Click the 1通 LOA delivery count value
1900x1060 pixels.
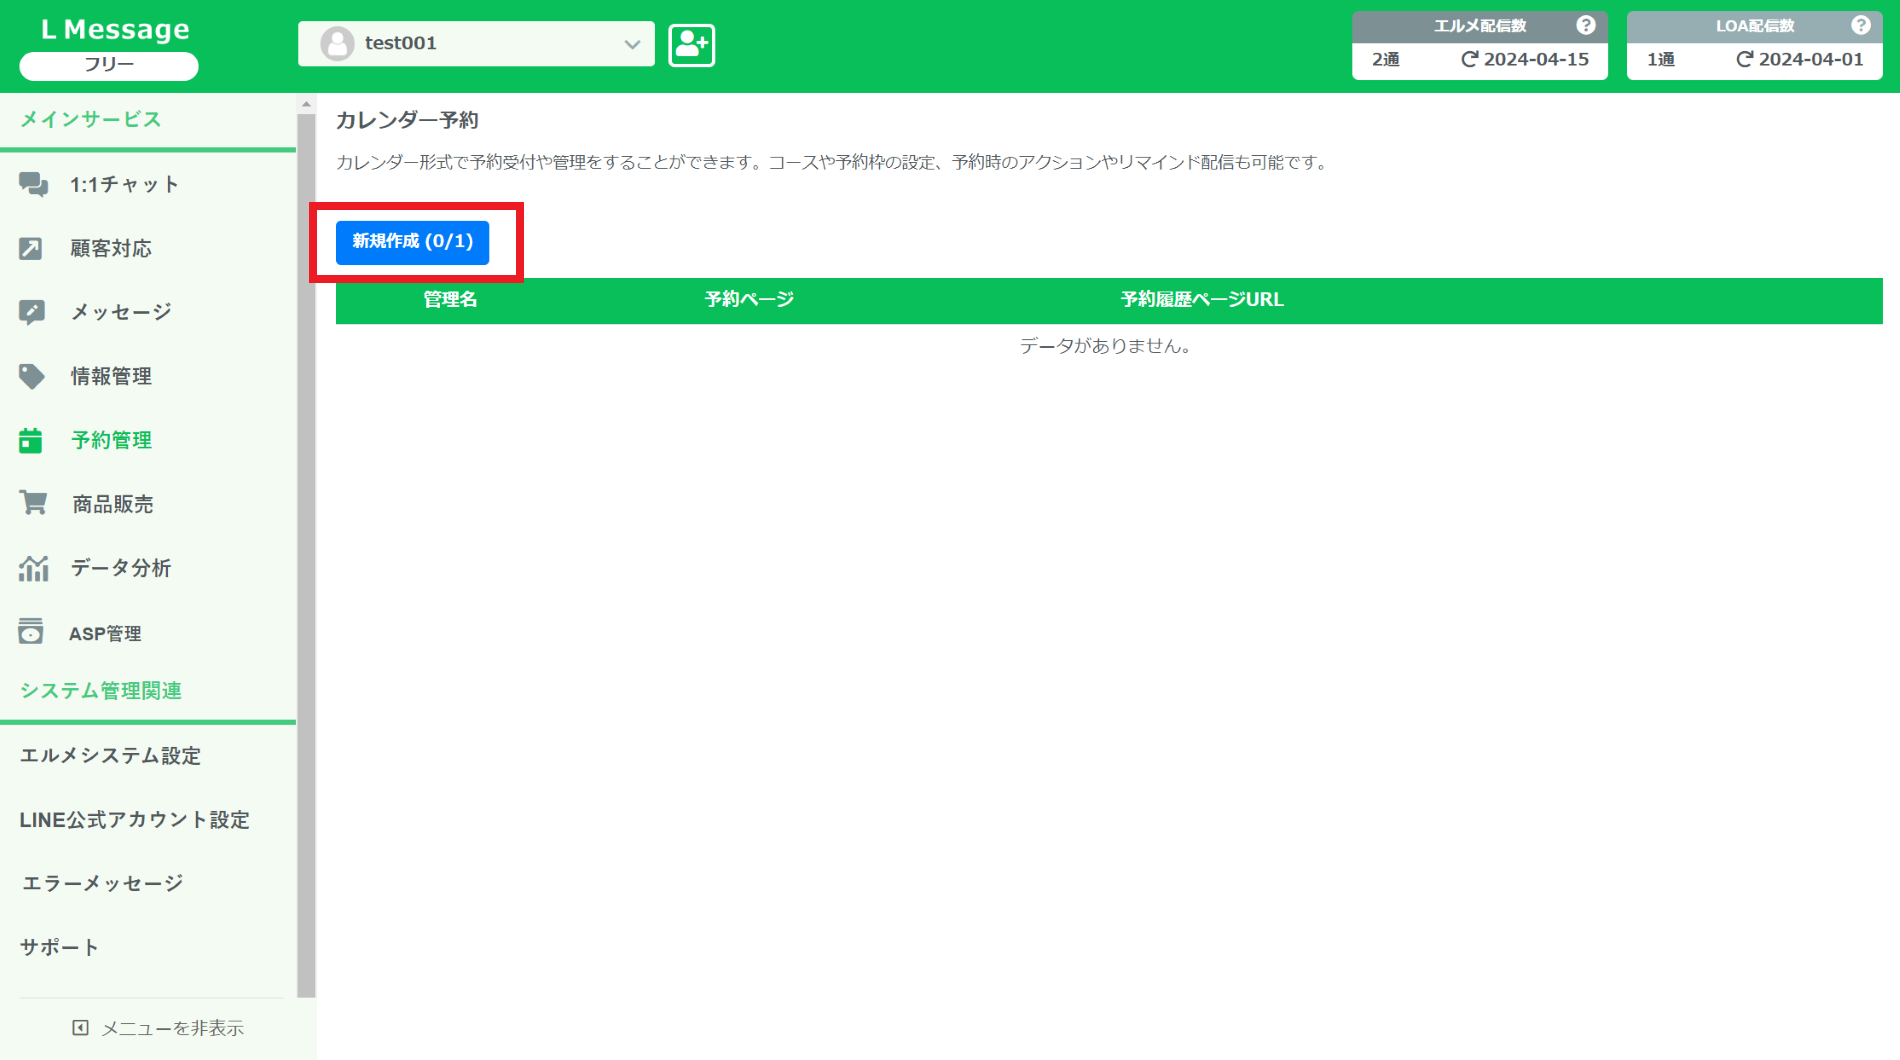click(1661, 60)
